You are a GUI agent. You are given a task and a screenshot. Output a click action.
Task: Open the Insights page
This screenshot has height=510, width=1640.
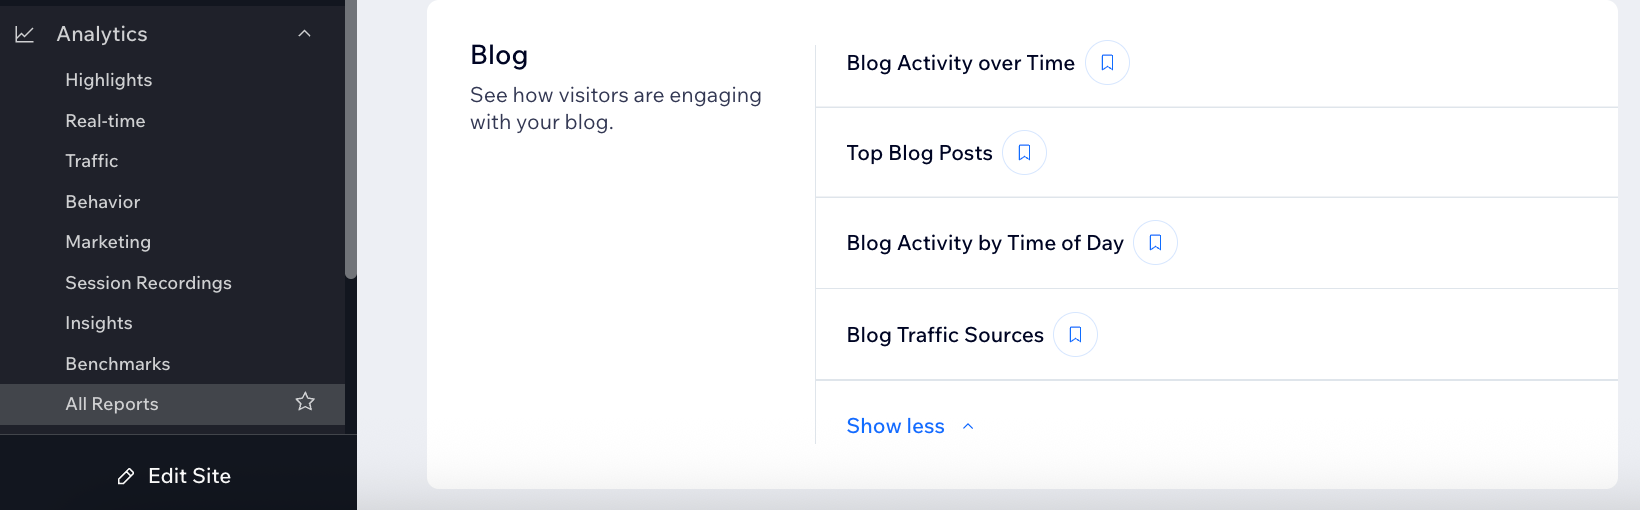[x=99, y=323]
